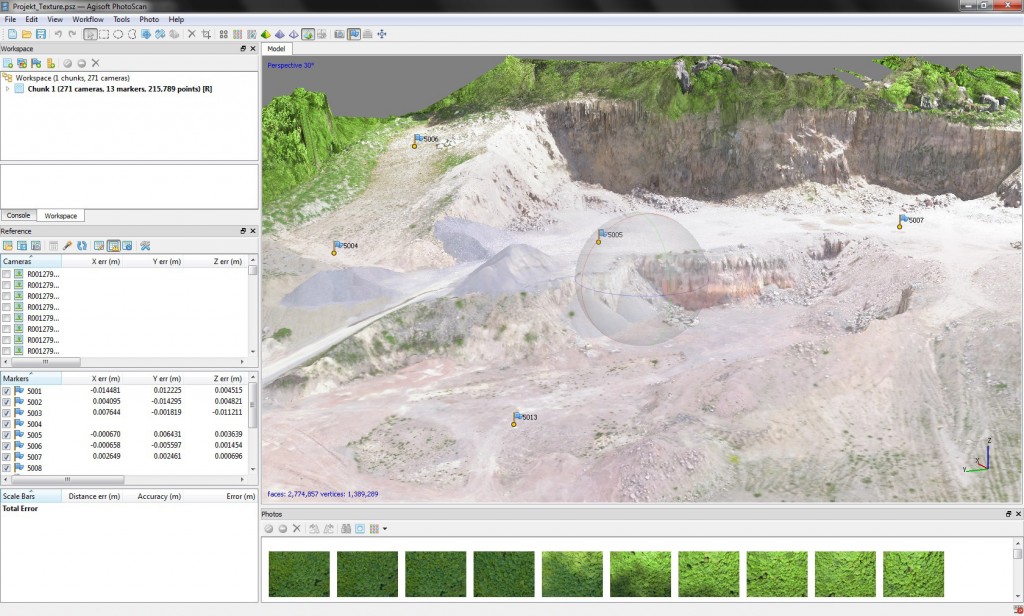1024x616 pixels.
Task: Click the 5013 marker flag in model
Action: 518,416
